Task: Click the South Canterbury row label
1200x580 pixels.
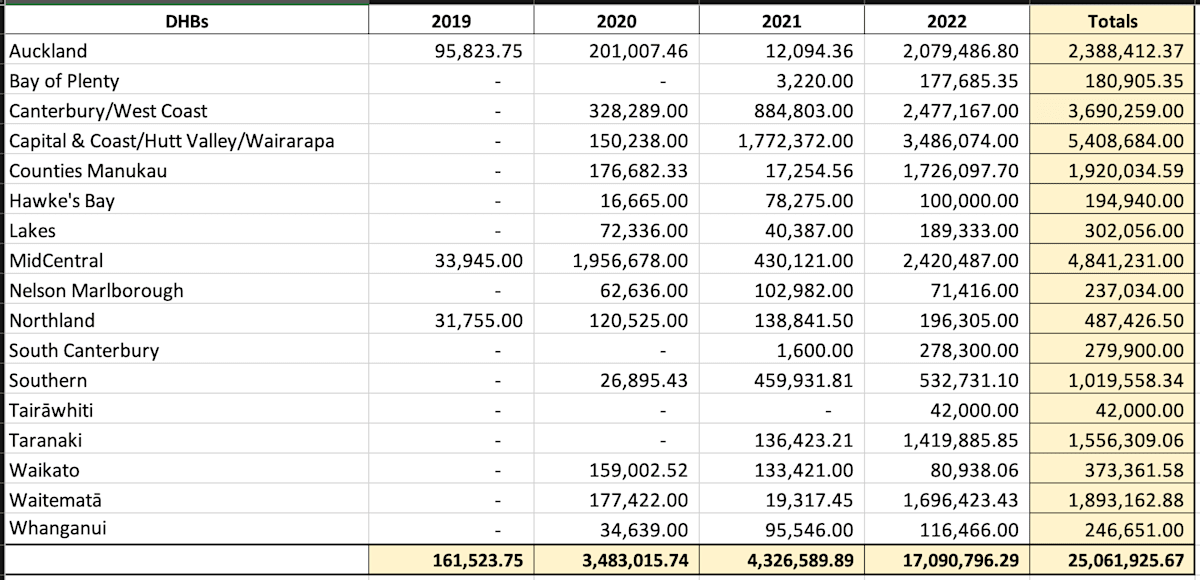Action: pos(84,351)
